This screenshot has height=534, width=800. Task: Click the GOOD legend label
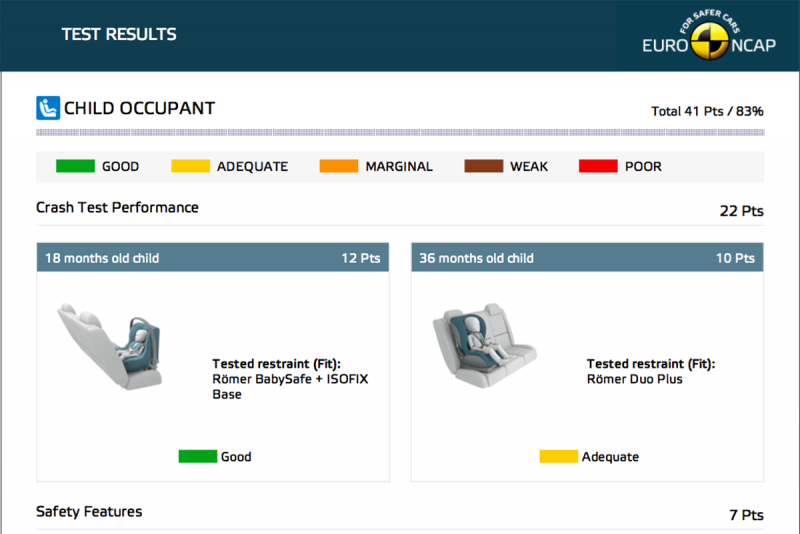120,166
